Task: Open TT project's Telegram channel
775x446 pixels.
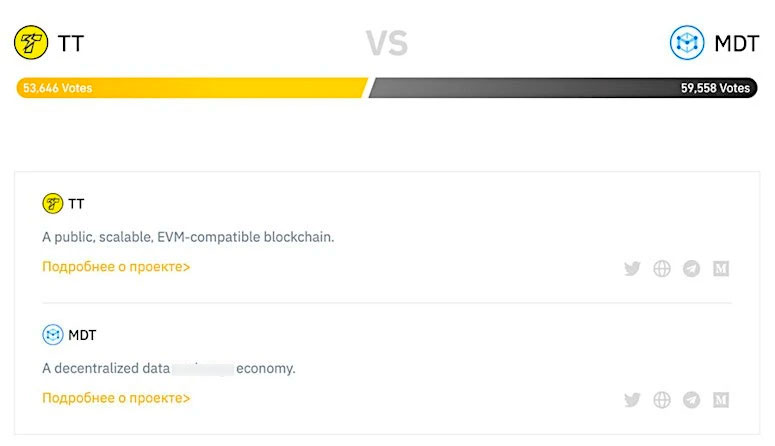Action: pyautogui.click(x=691, y=268)
